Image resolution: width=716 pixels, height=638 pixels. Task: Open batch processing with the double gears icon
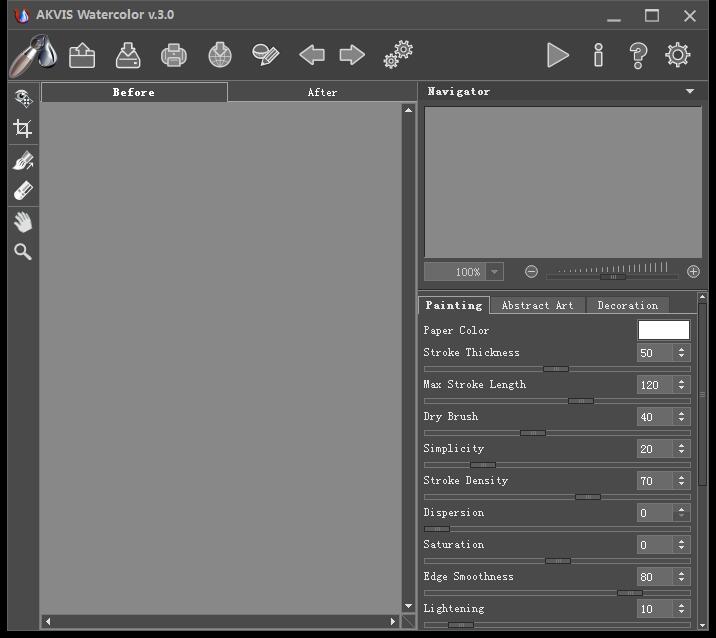click(398, 55)
